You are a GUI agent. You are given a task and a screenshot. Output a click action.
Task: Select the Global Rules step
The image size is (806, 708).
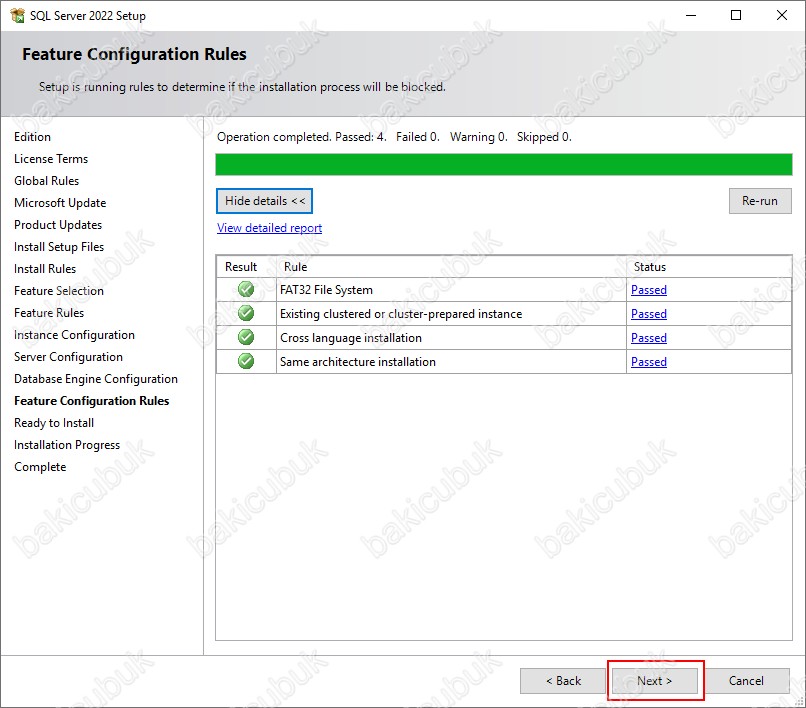coord(46,181)
